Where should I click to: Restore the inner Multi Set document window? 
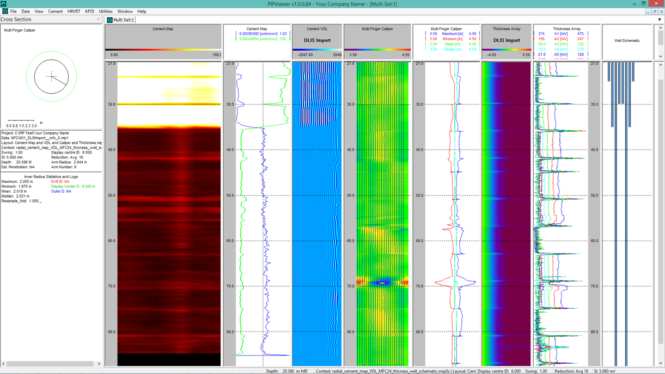(654, 11)
